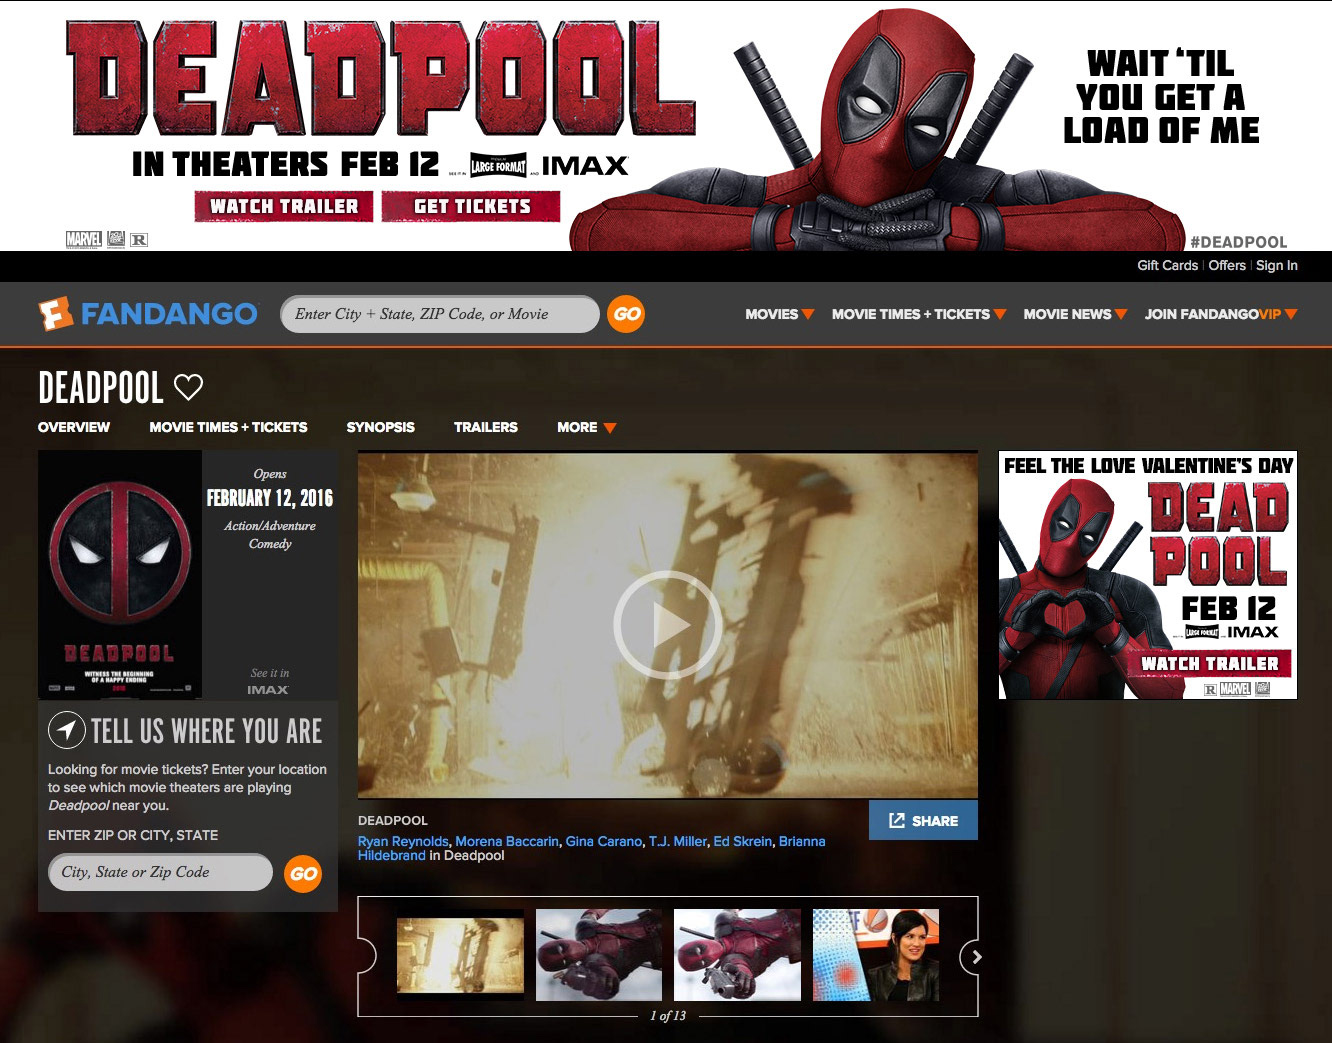This screenshot has height=1043, width=1332.
Task: Click the Sign In link
Action: pyautogui.click(x=1277, y=265)
